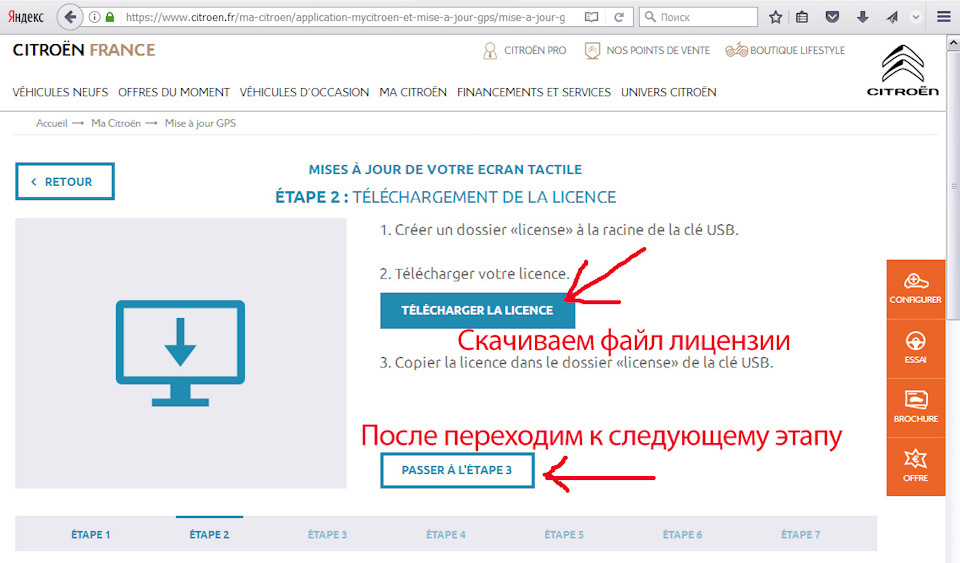Click the page vertical scrollbar thumb
Image resolution: width=960 pixels, height=563 pixels.
(953, 185)
